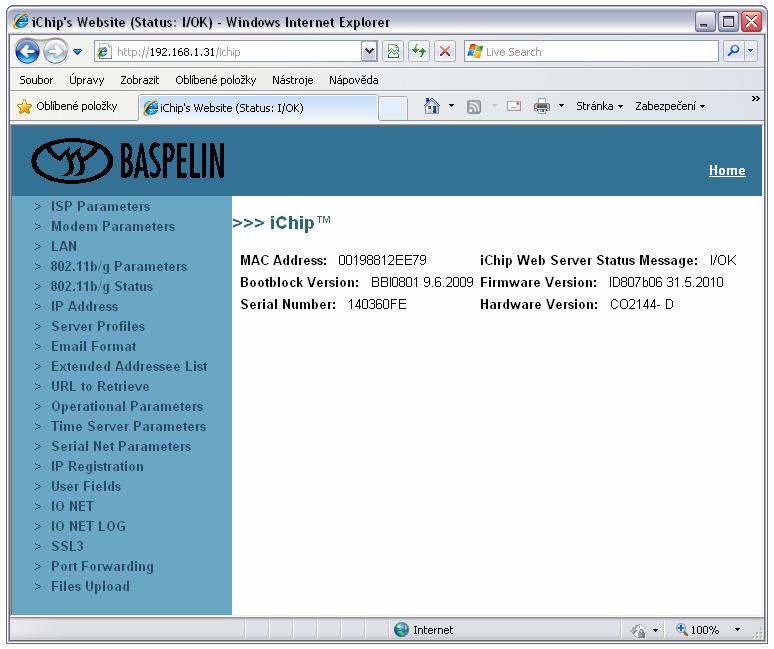Click firmware version ID807b06 31.5.2010
This screenshot has height=649, width=774.
[x=666, y=282]
